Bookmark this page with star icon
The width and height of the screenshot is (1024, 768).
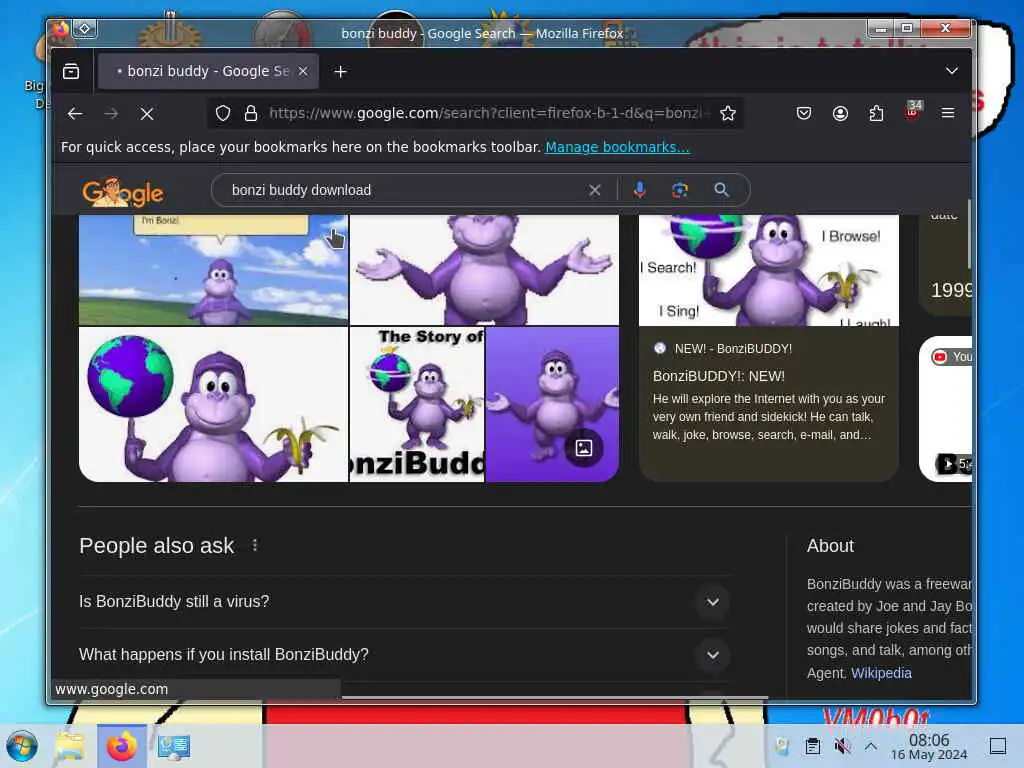tap(728, 114)
